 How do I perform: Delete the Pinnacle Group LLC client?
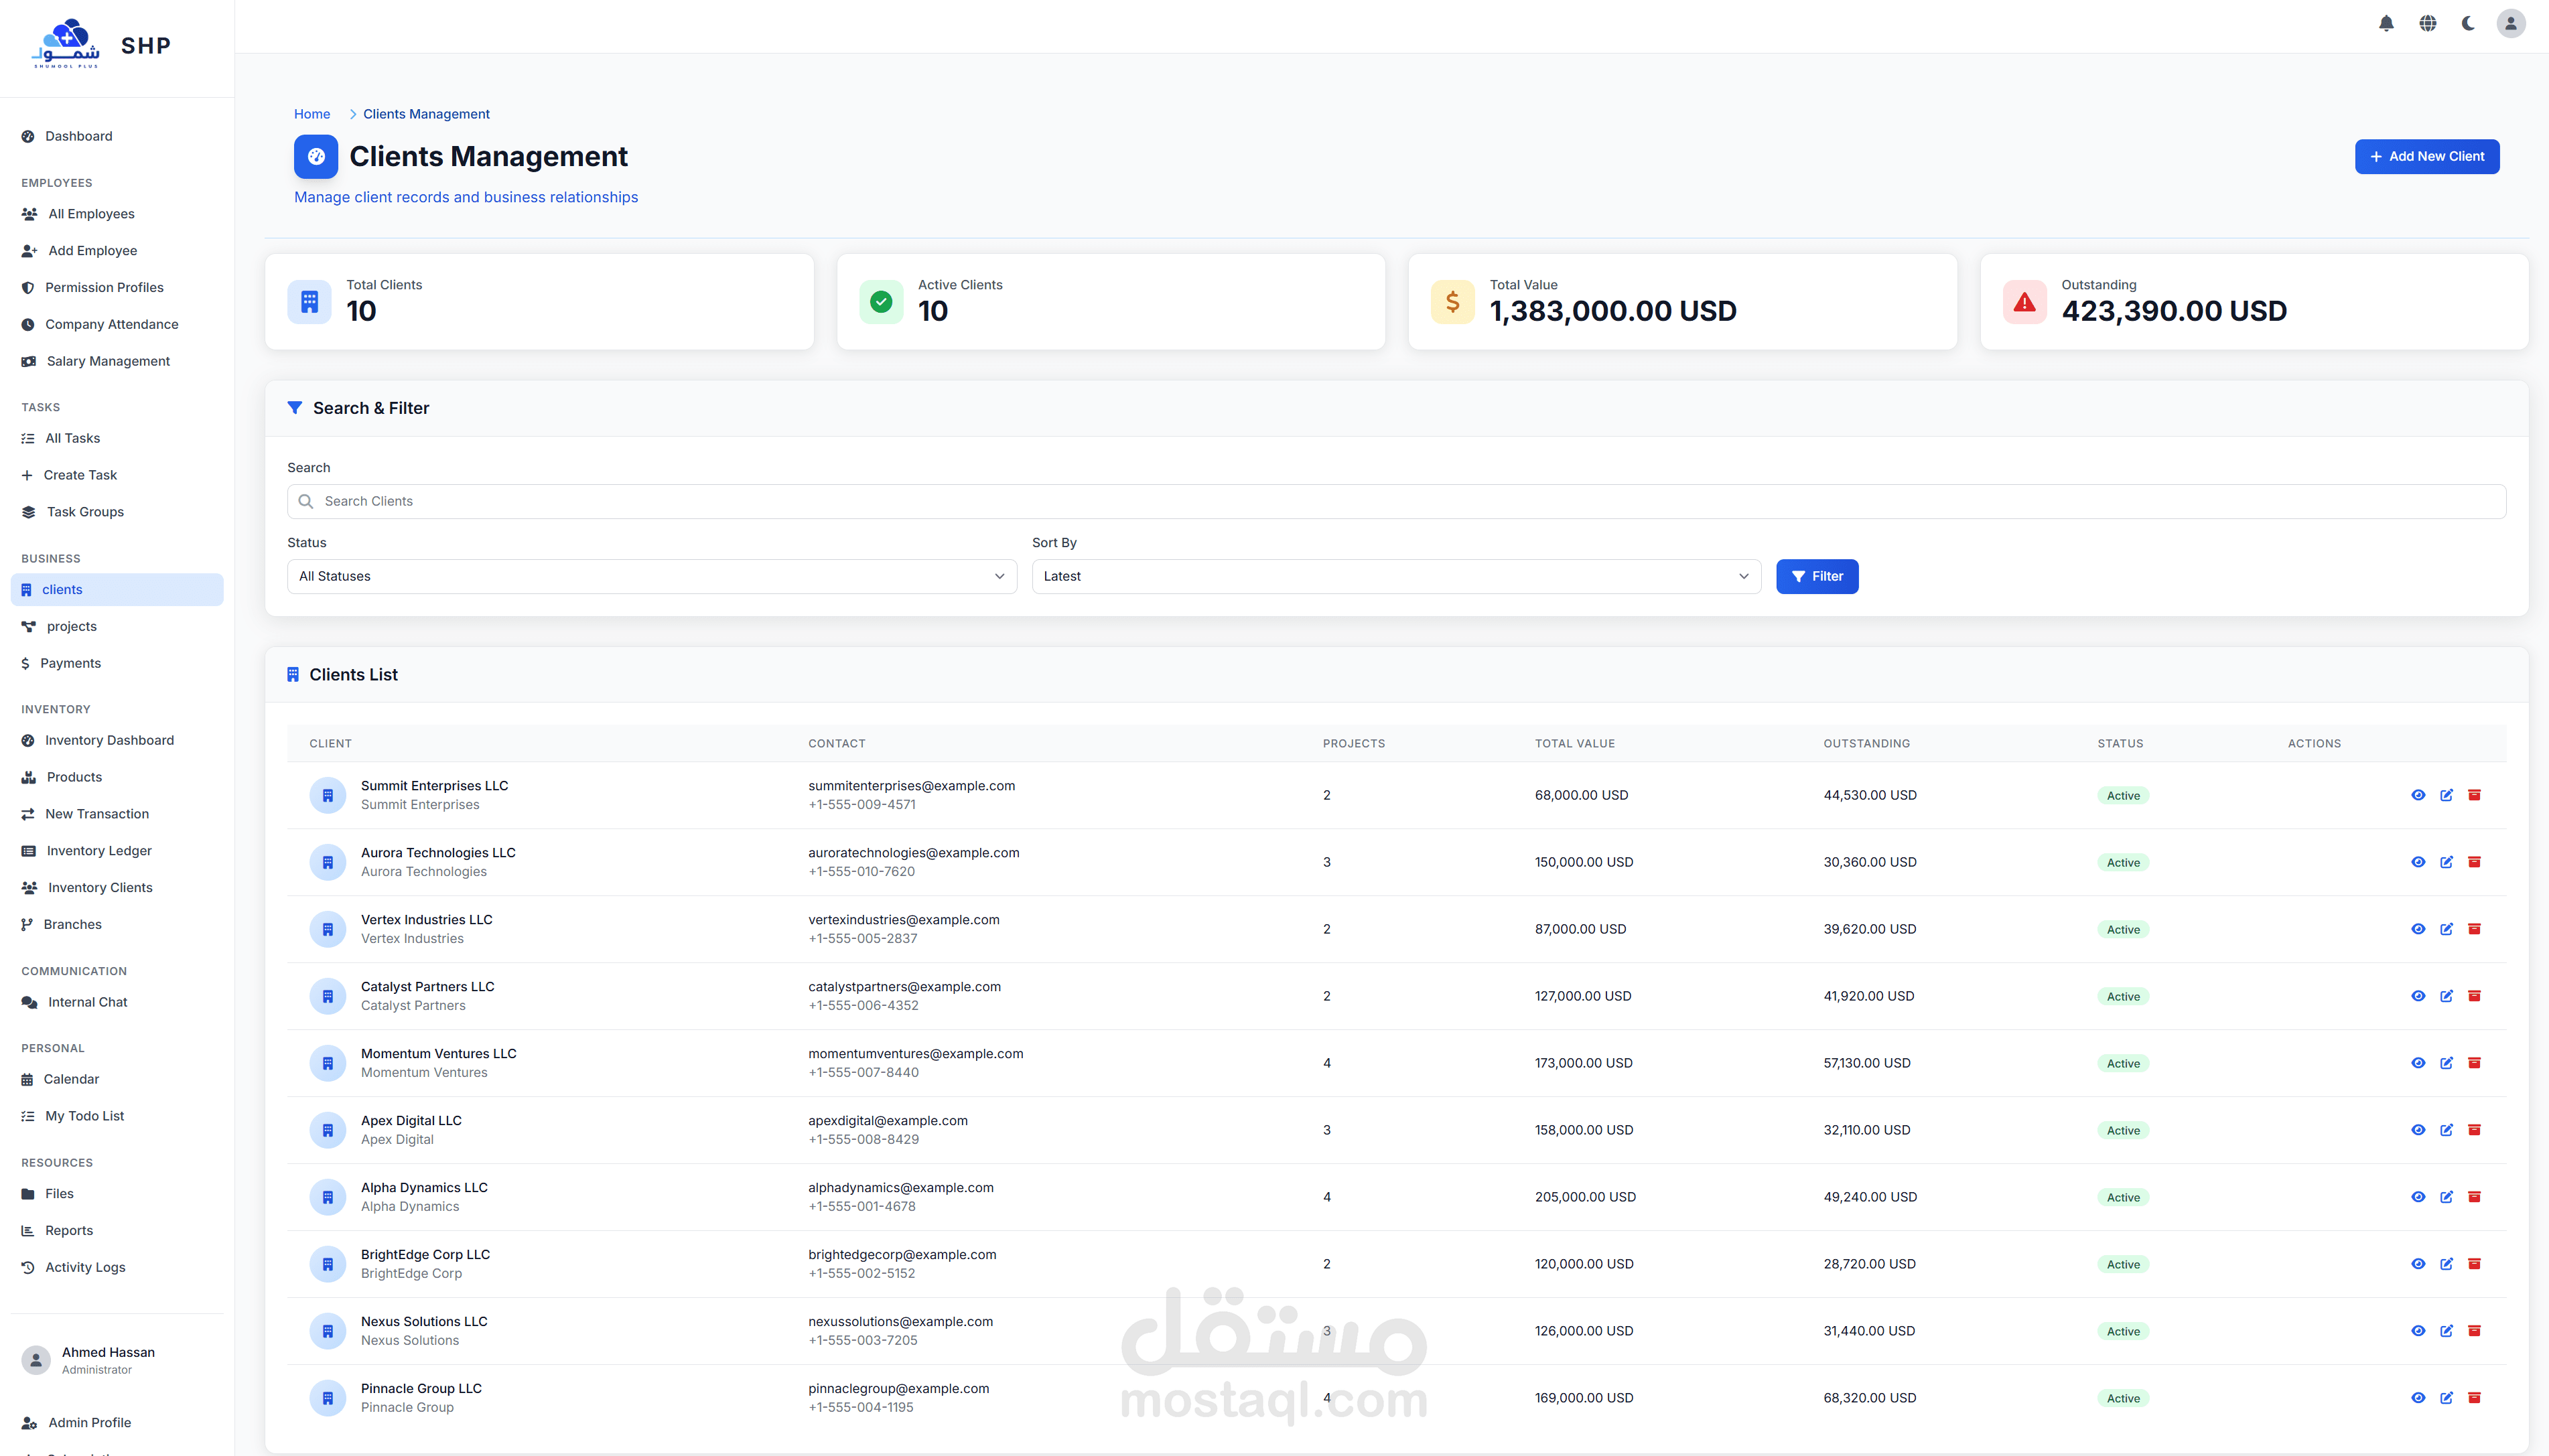(2474, 1398)
